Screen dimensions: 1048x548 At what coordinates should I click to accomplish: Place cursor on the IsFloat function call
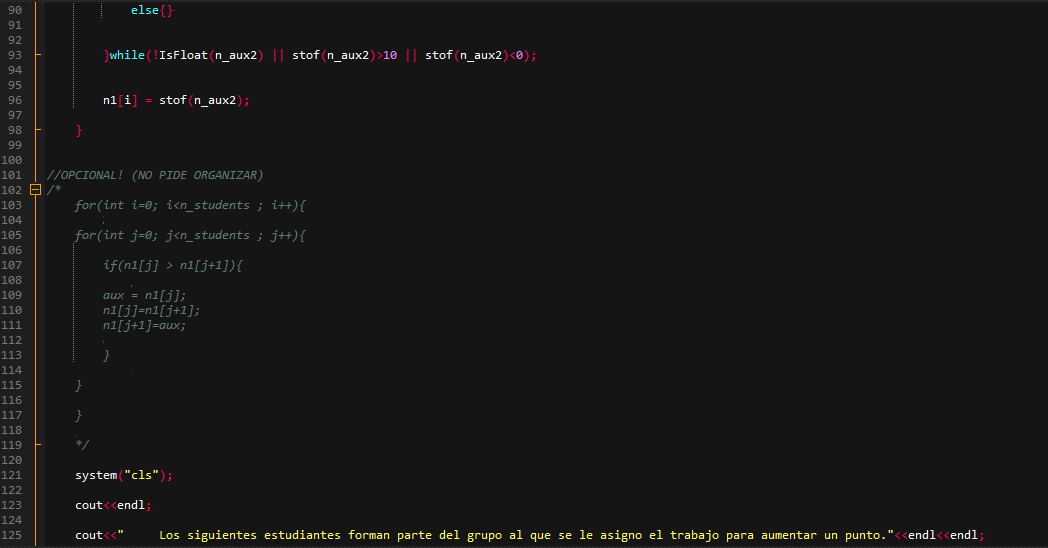[183, 55]
